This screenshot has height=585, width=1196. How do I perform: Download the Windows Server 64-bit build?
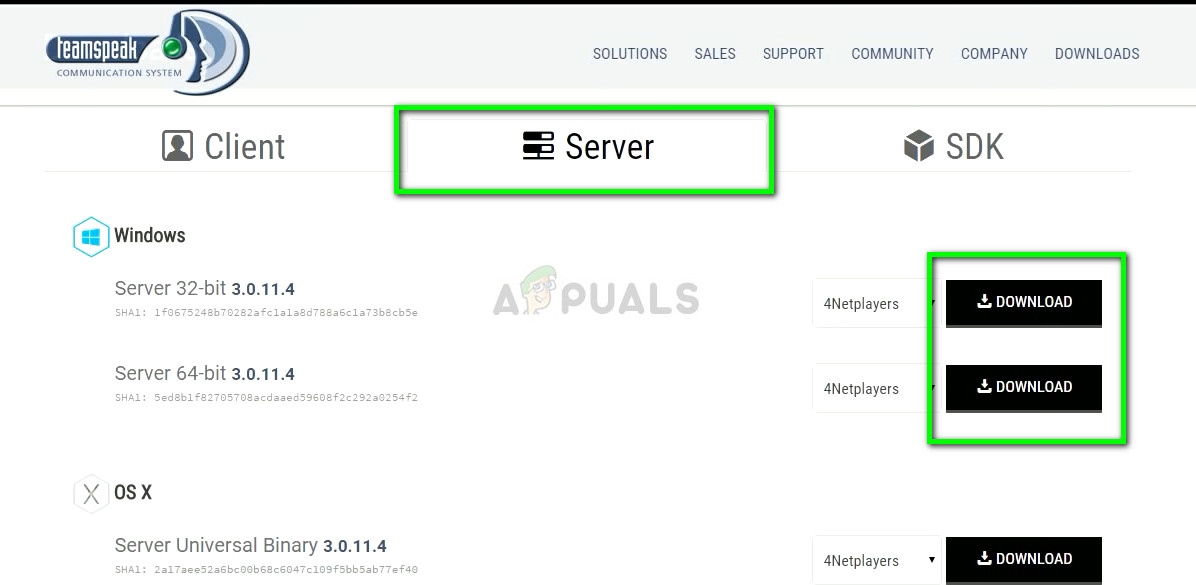[x=1024, y=387]
